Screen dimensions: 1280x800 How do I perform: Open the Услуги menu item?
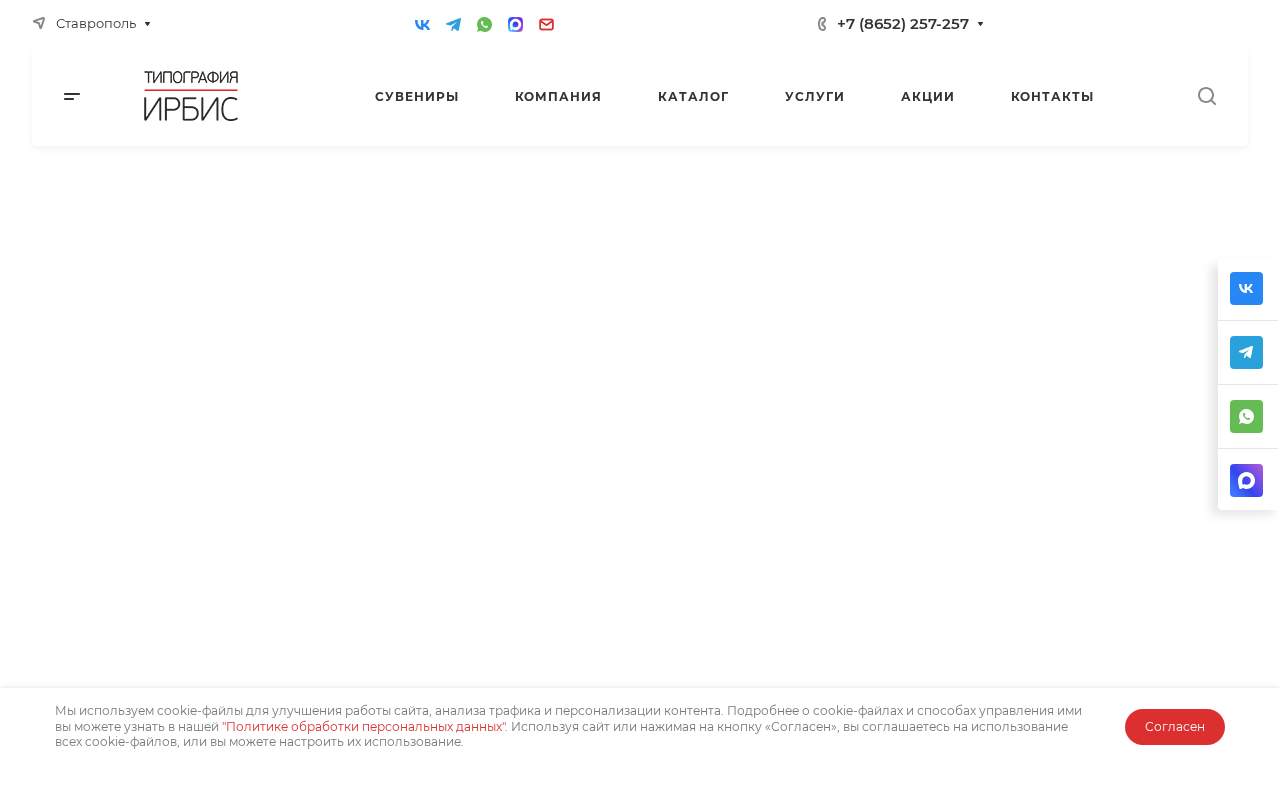pos(815,96)
